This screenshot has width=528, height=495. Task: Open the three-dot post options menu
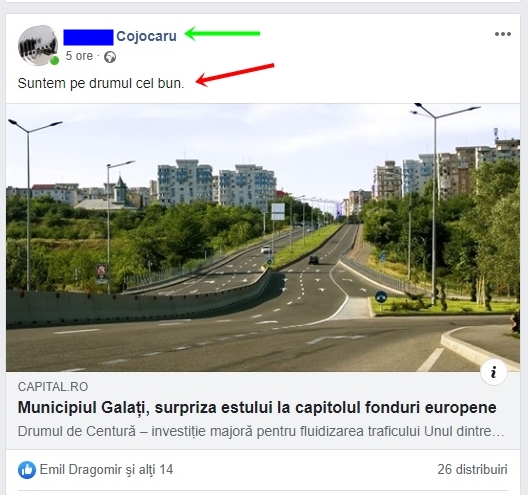(503, 34)
